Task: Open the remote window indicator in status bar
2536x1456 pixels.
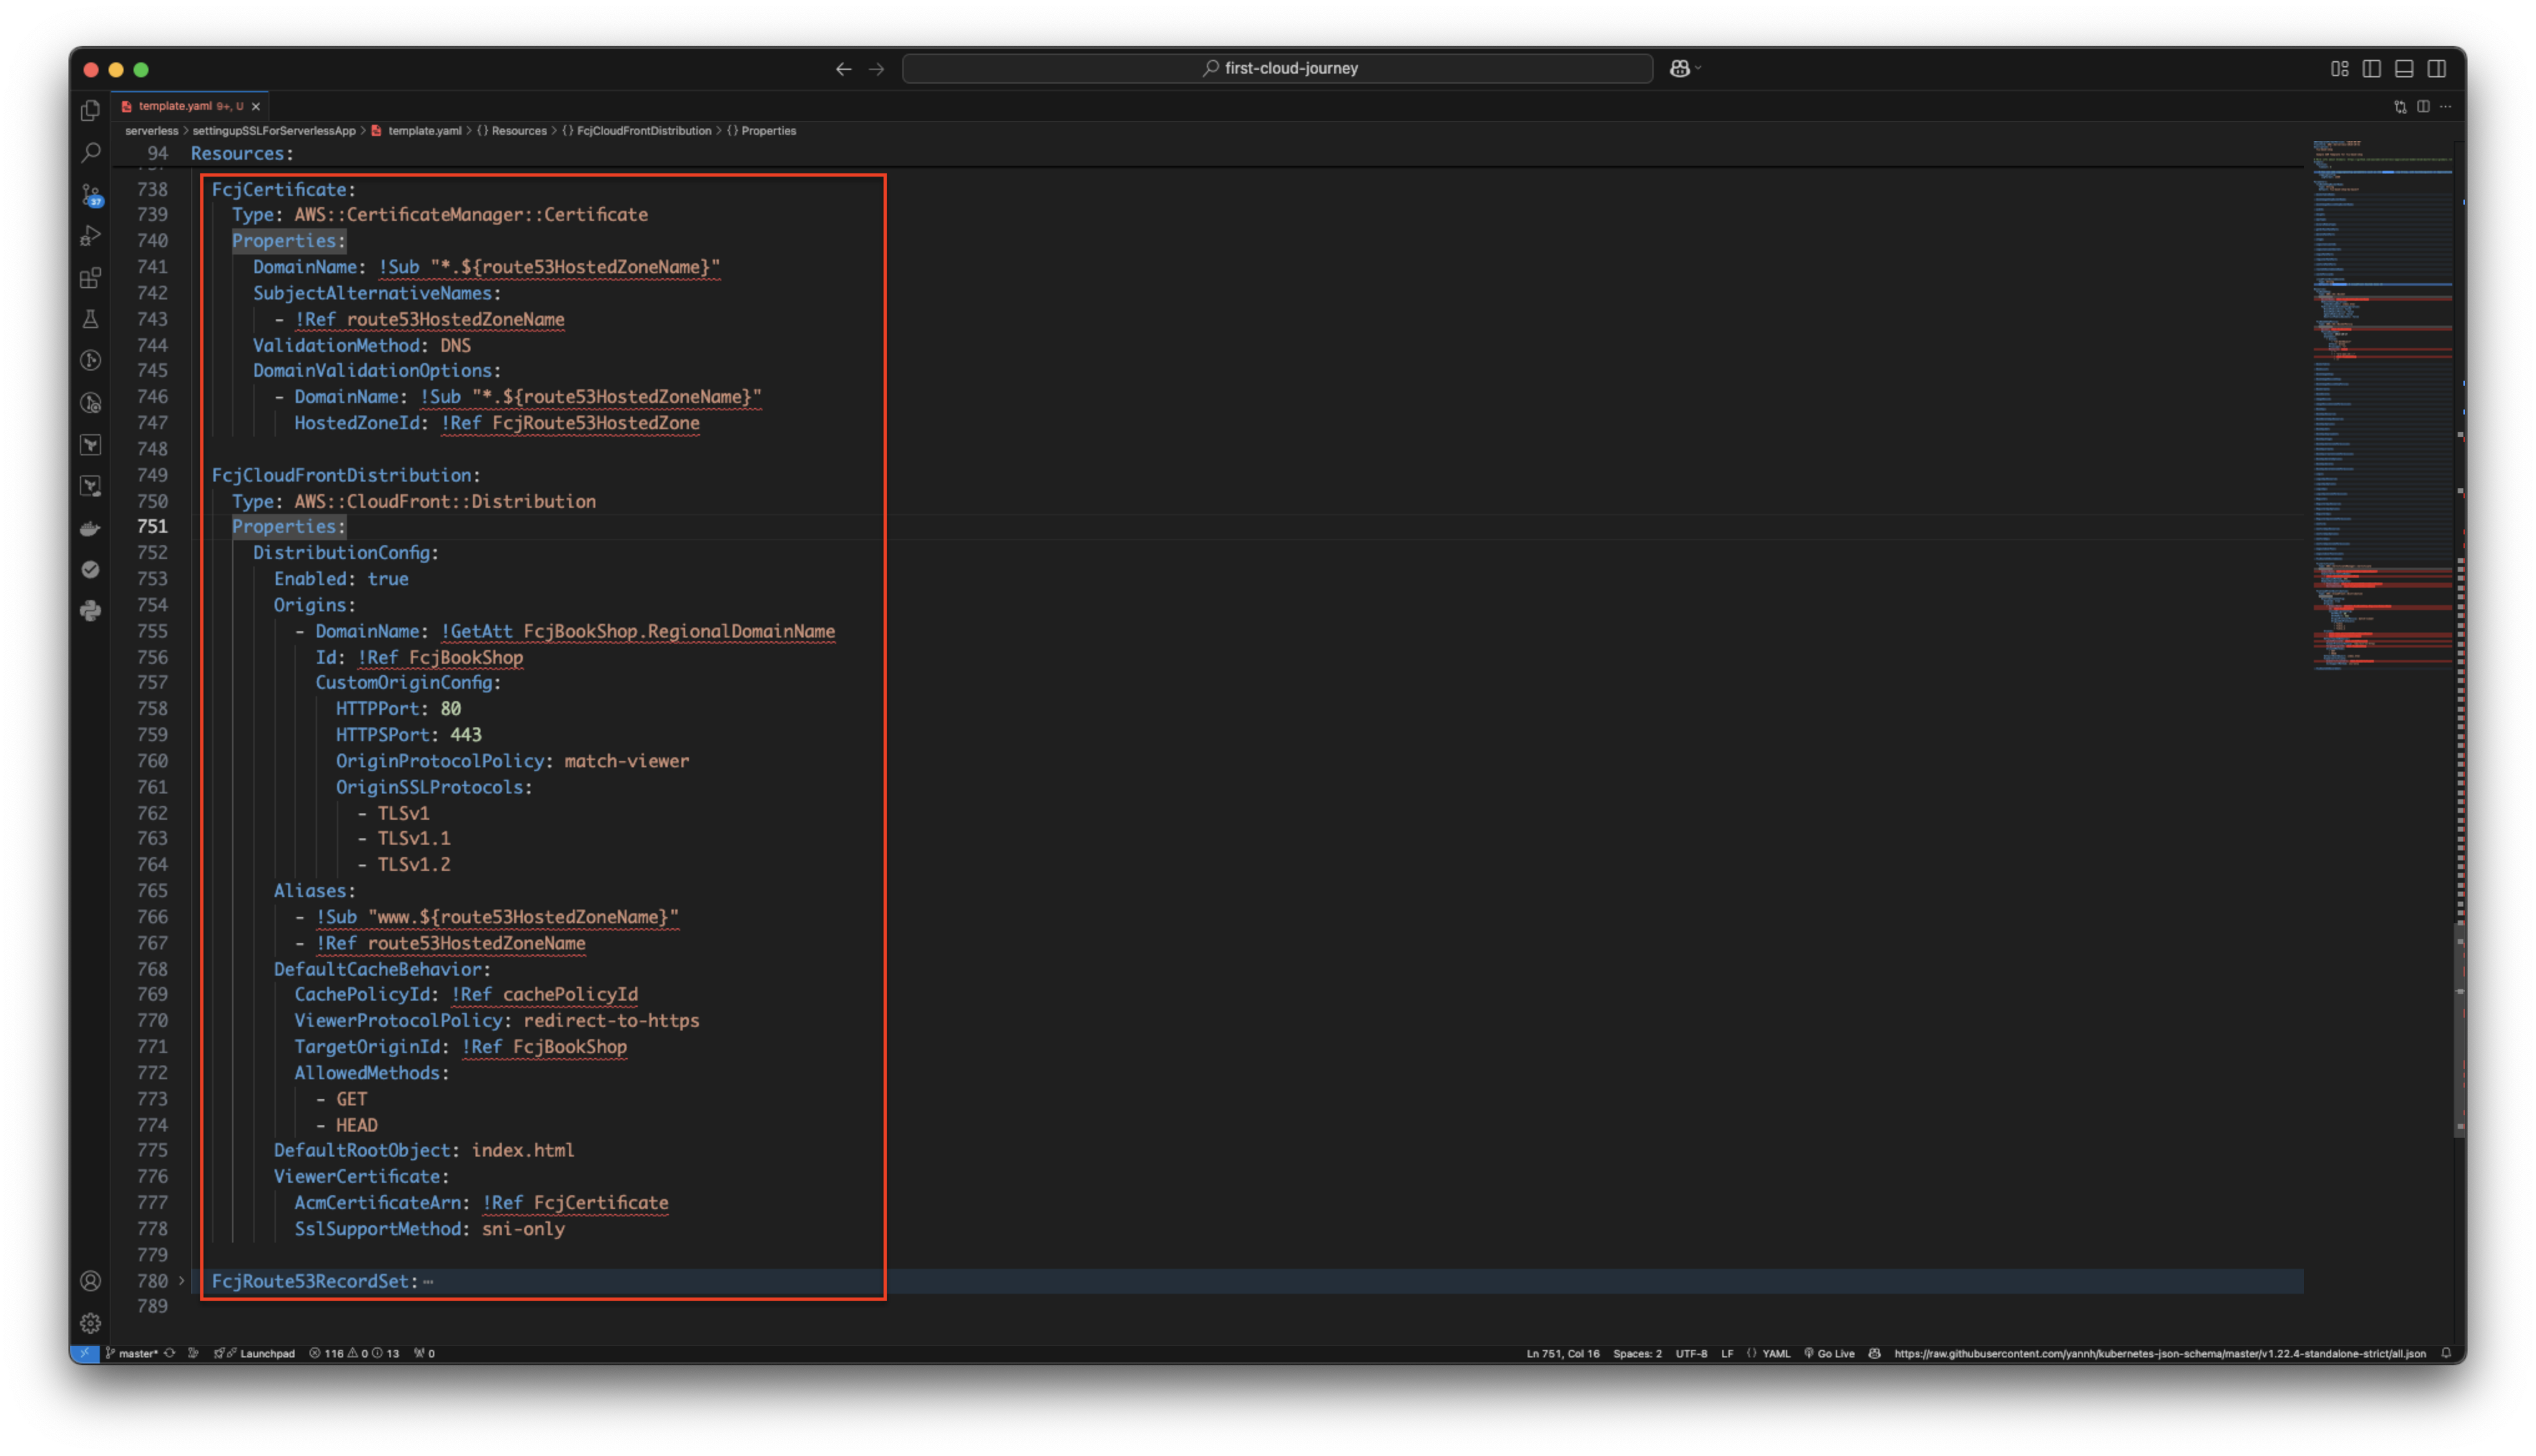Action: pyautogui.click(x=85, y=1353)
